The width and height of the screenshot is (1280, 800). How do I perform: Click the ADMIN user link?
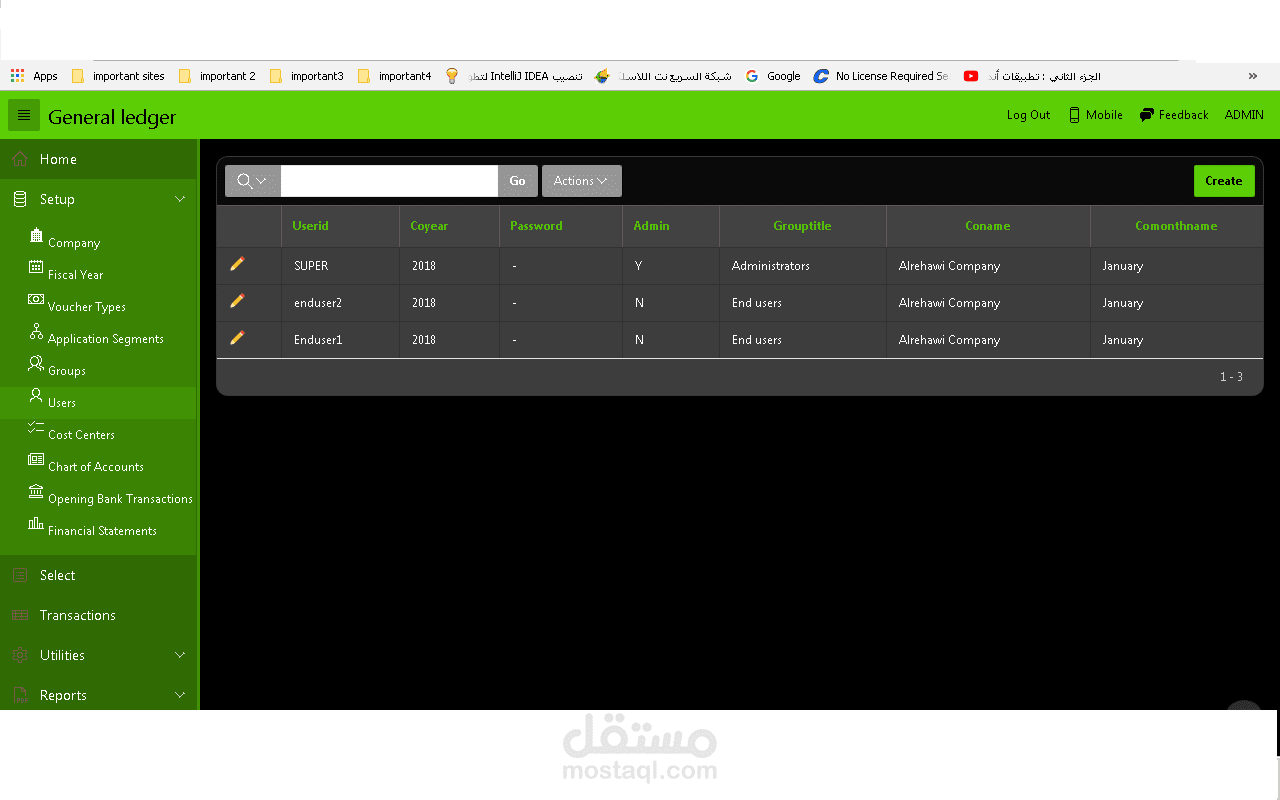tap(1244, 115)
